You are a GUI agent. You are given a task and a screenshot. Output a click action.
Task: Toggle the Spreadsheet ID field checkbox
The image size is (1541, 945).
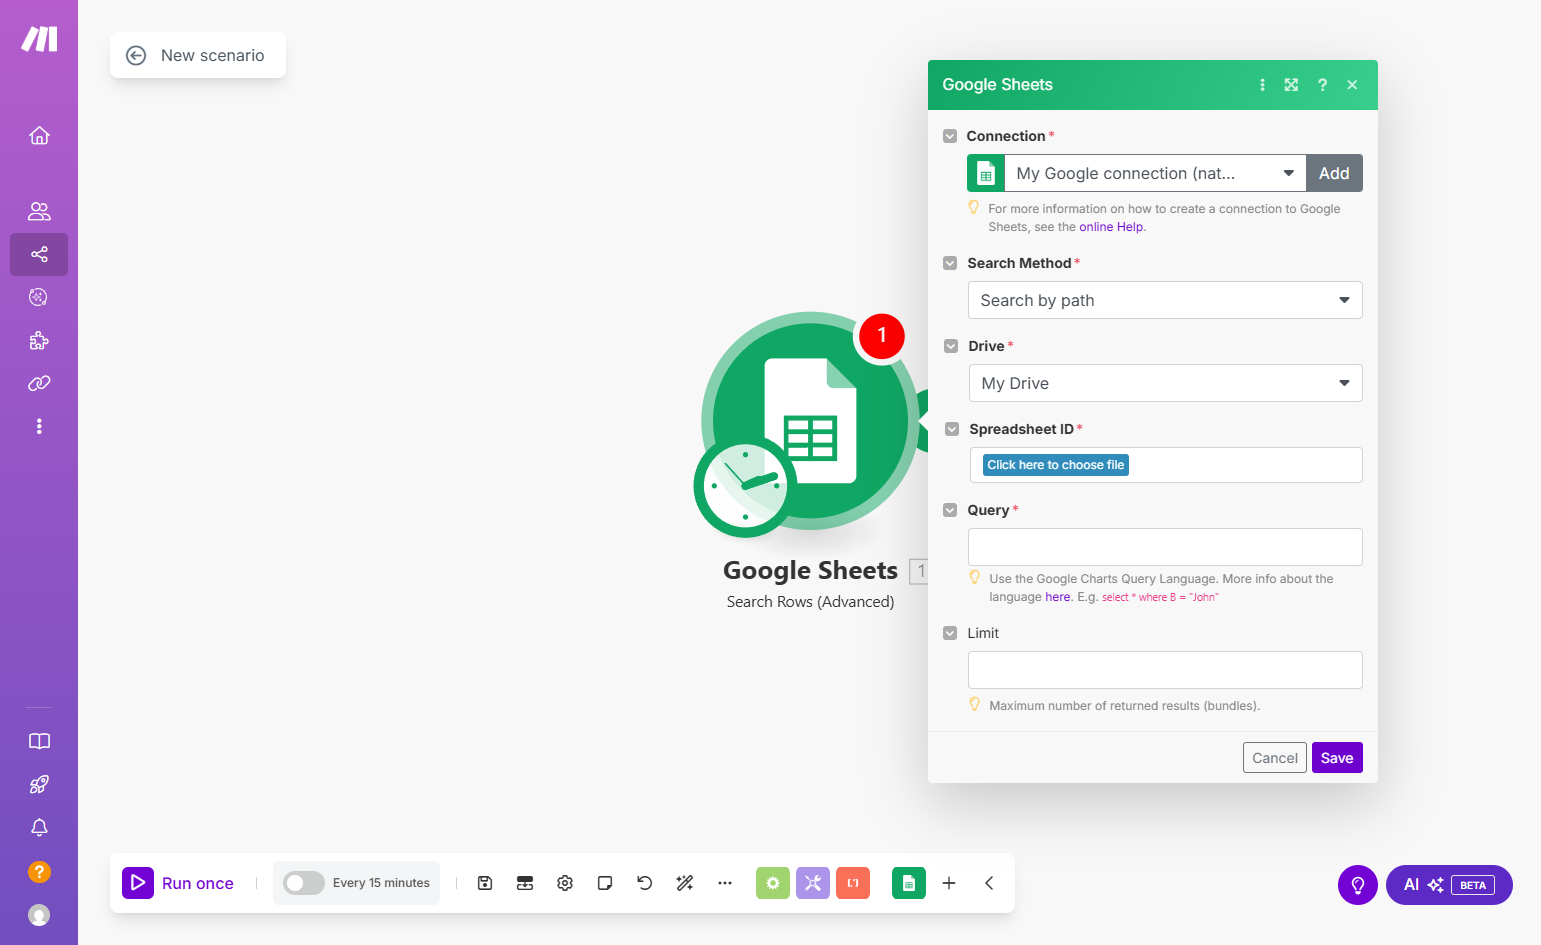click(952, 429)
